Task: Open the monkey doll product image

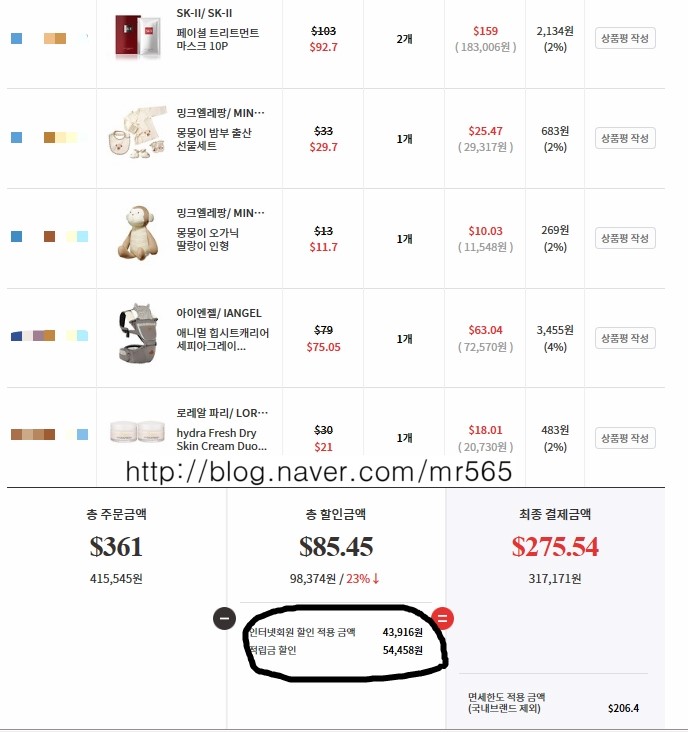Action: click(138, 232)
